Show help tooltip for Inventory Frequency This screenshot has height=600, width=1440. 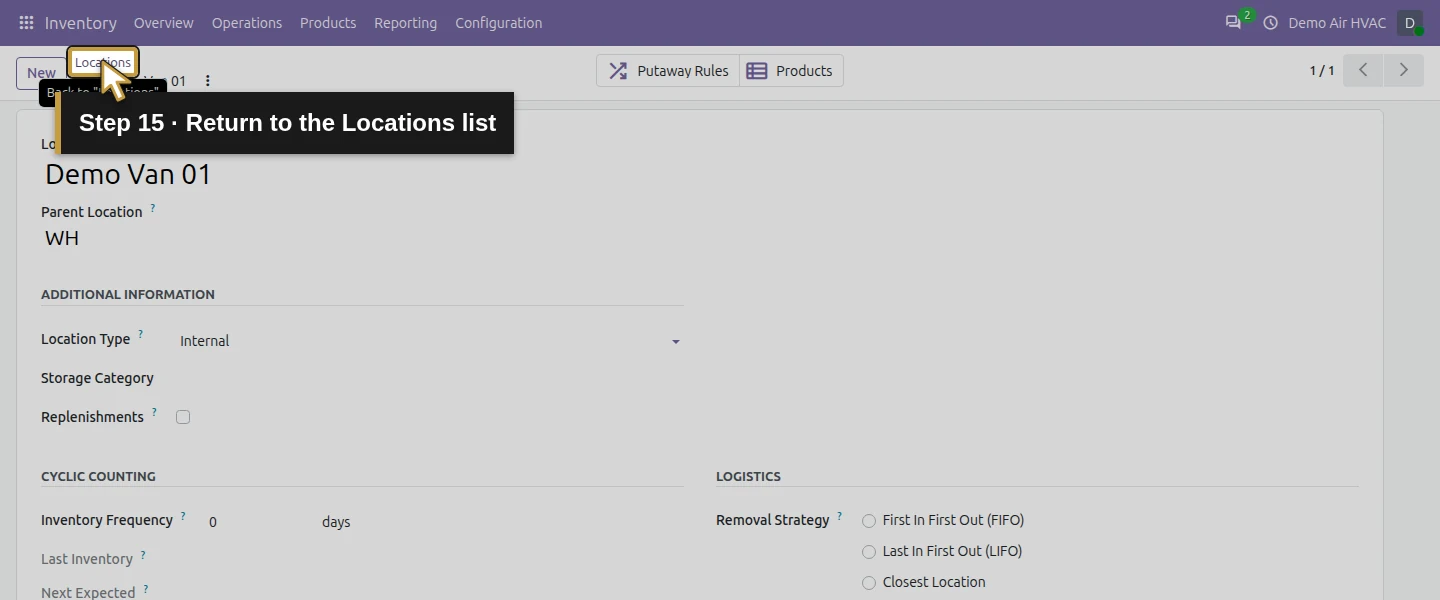click(183, 516)
